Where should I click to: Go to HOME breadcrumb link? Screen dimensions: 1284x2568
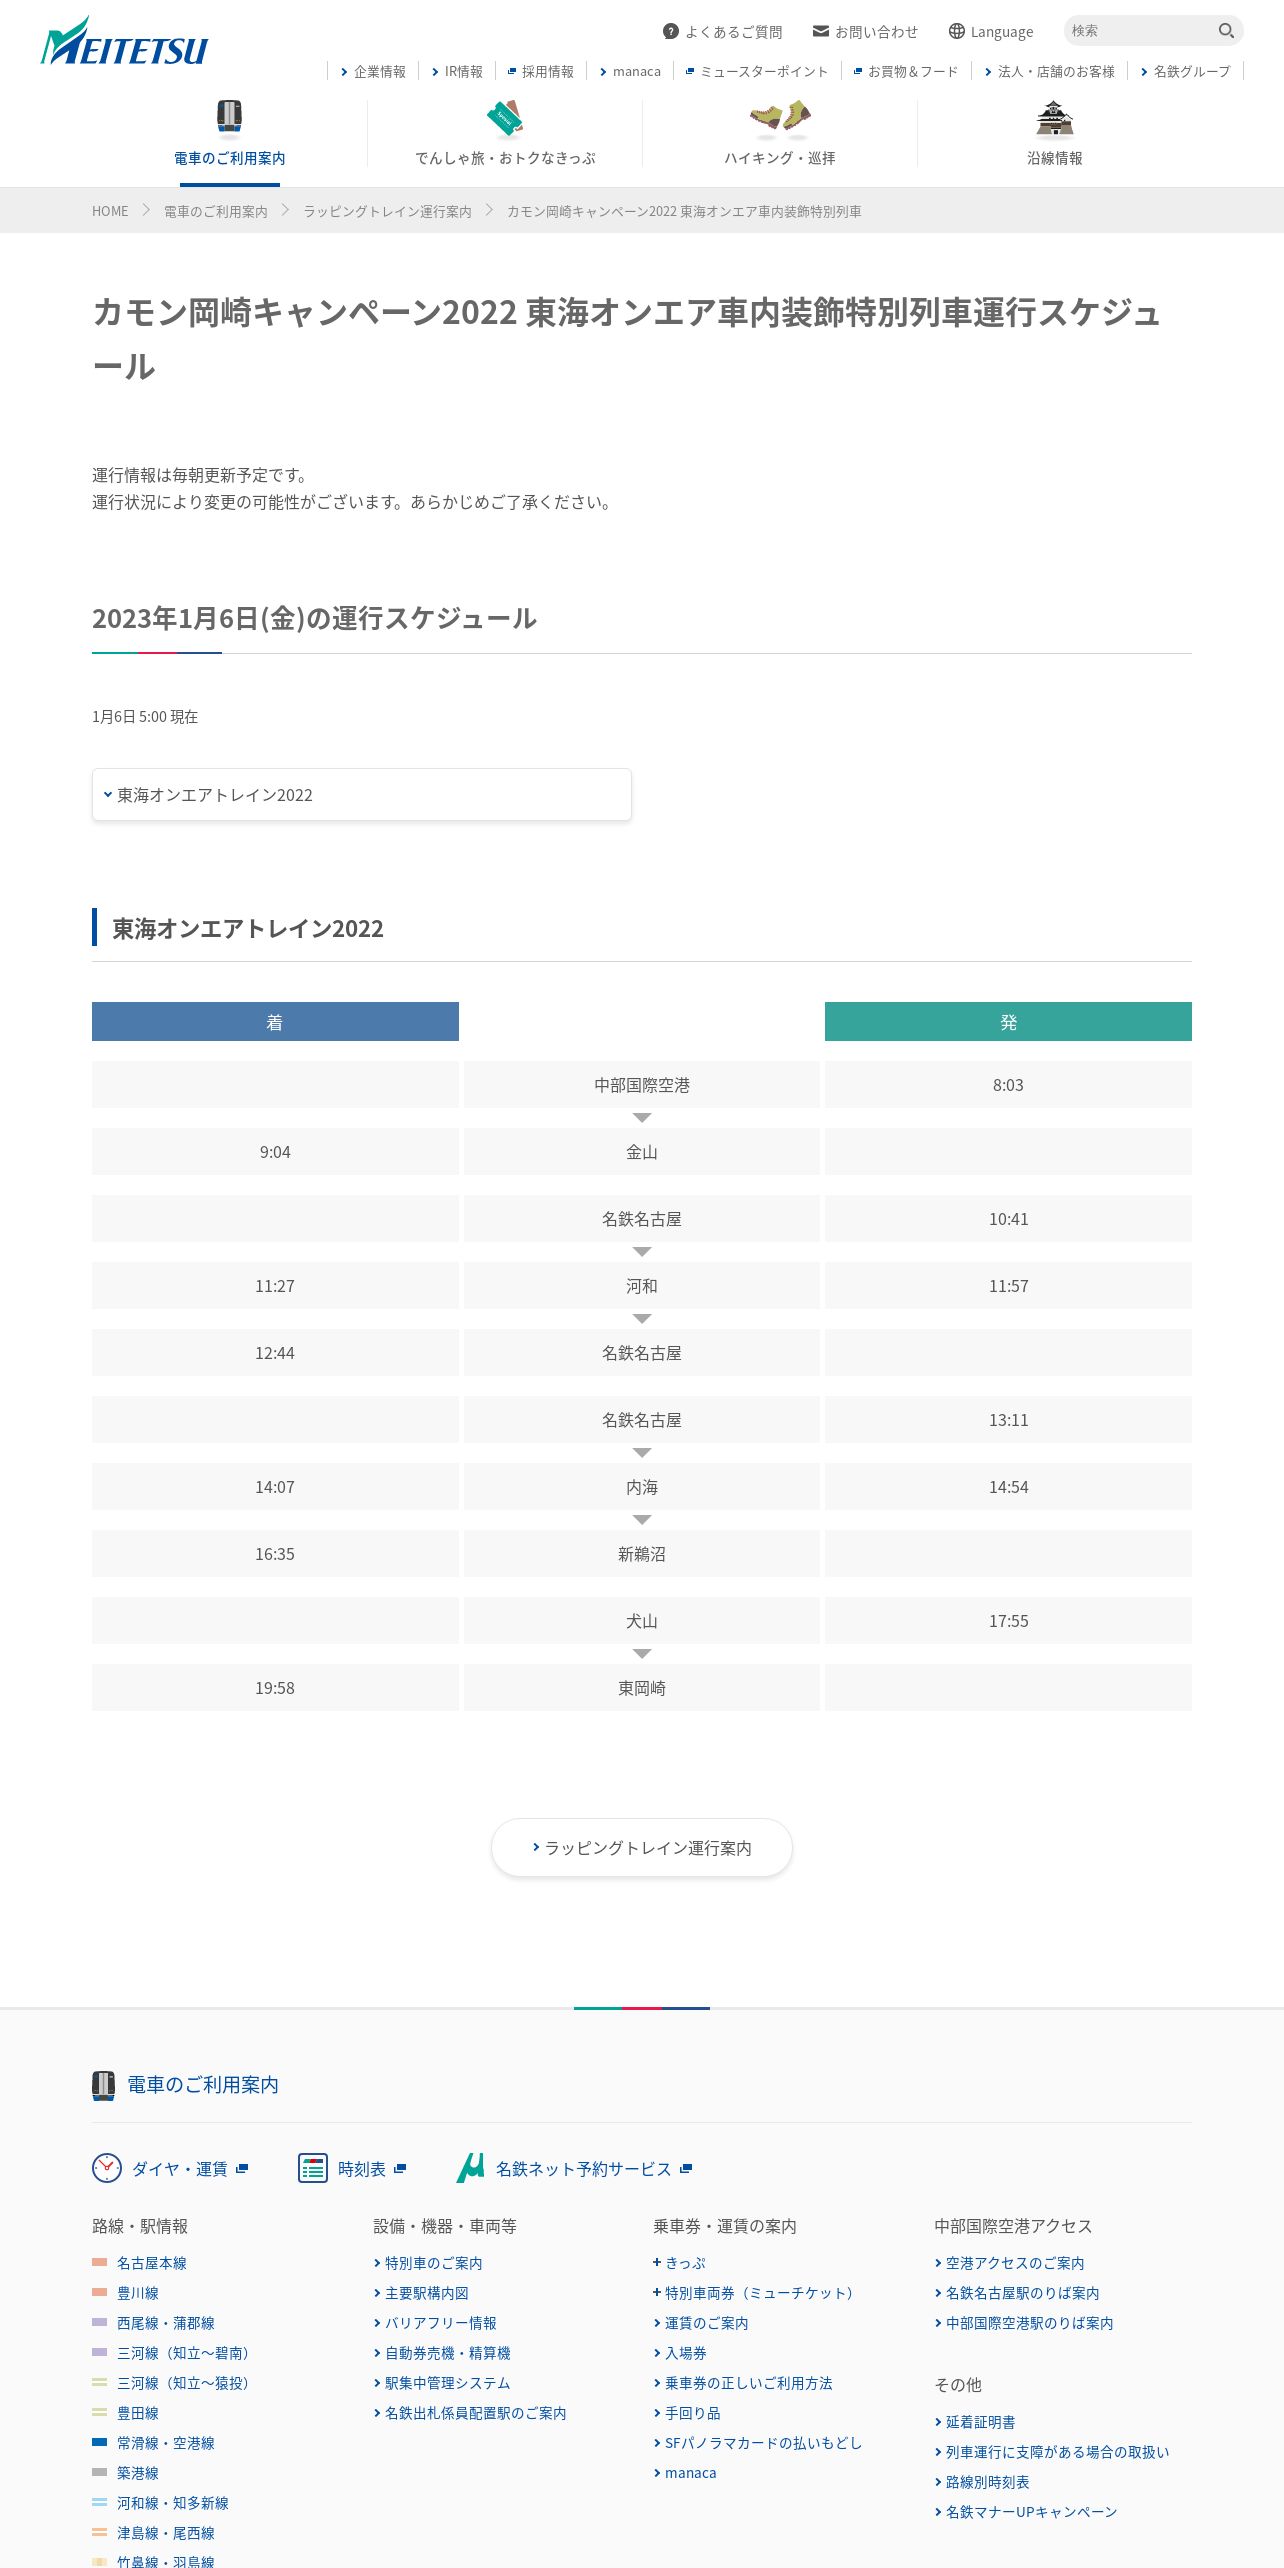110,211
